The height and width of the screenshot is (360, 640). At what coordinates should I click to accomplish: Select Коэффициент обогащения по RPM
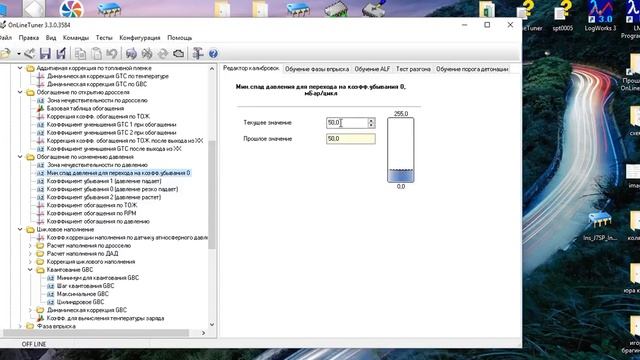tap(91, 213)
